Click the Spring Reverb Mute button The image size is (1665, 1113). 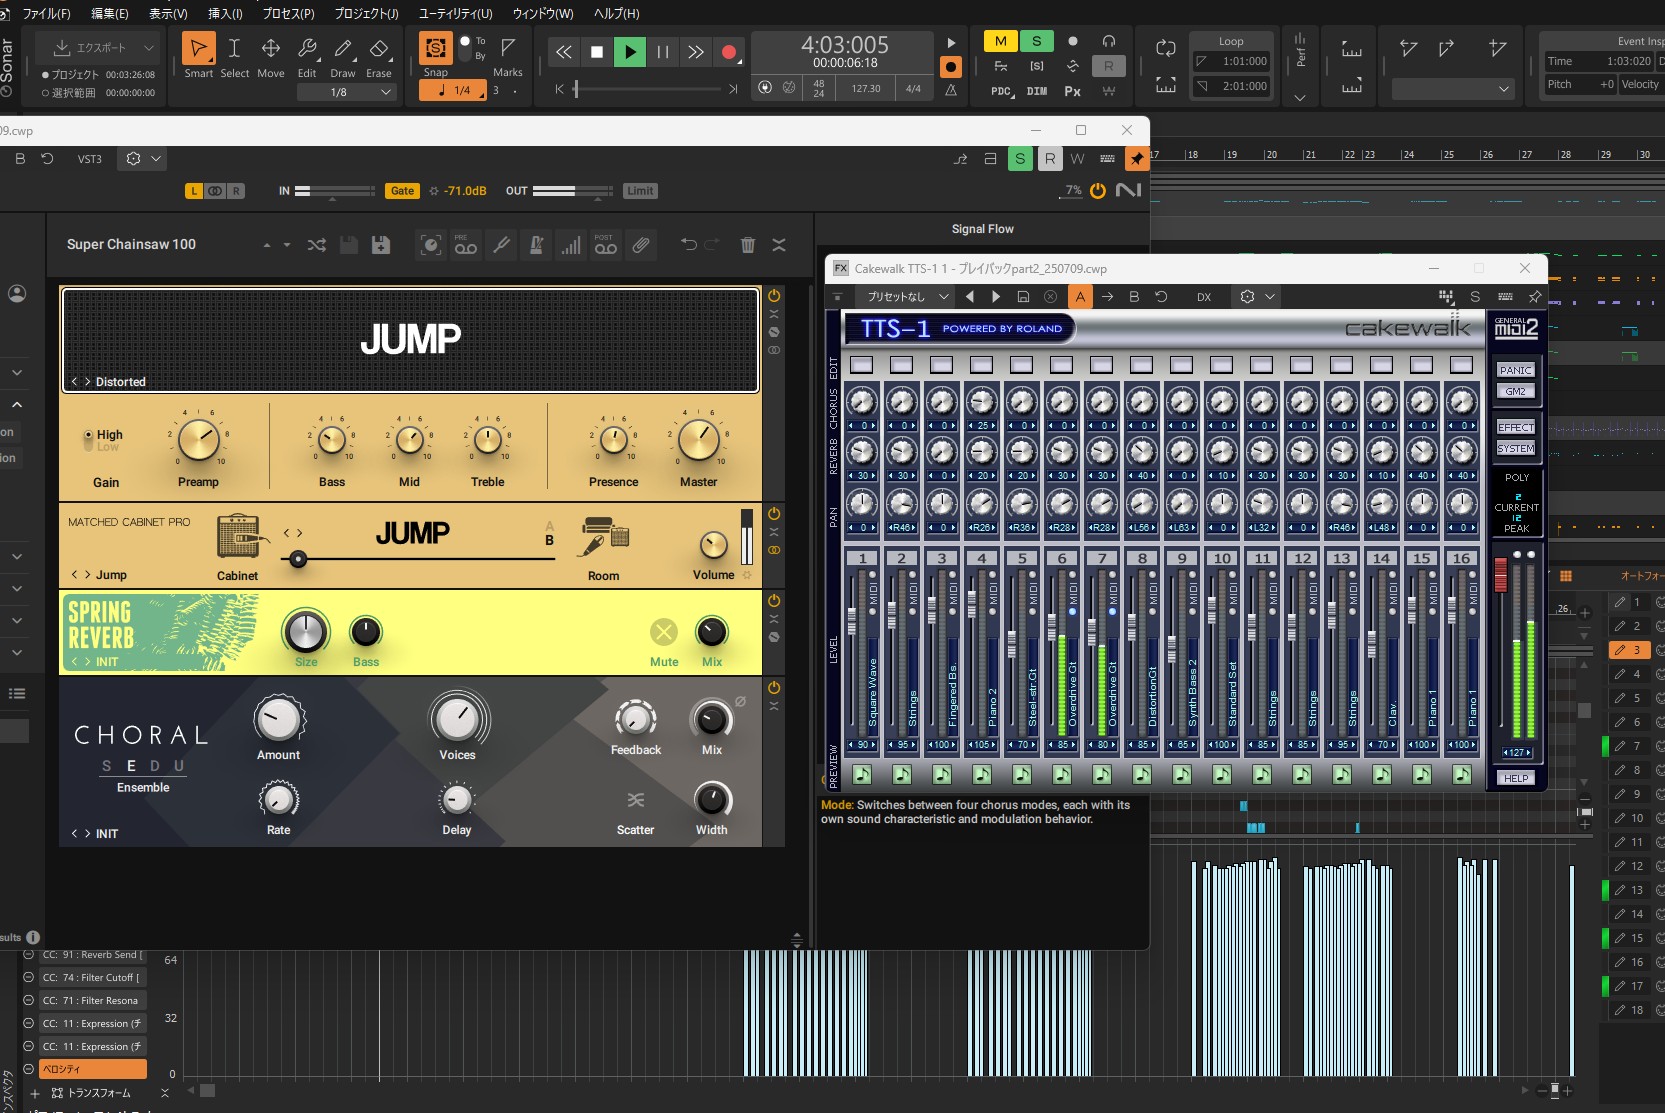point(664,632)
